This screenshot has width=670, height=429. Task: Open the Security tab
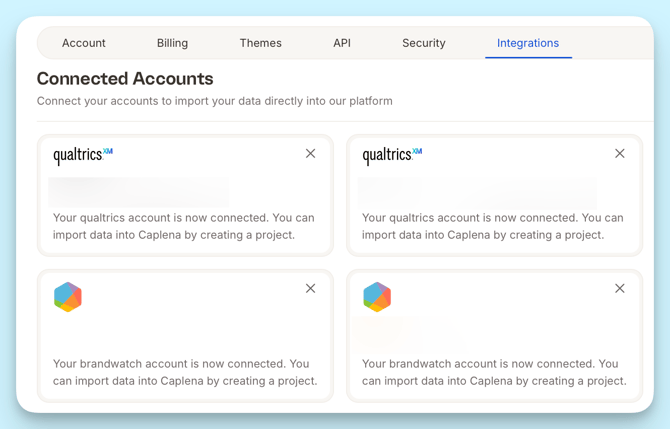[x=424, y=43]
